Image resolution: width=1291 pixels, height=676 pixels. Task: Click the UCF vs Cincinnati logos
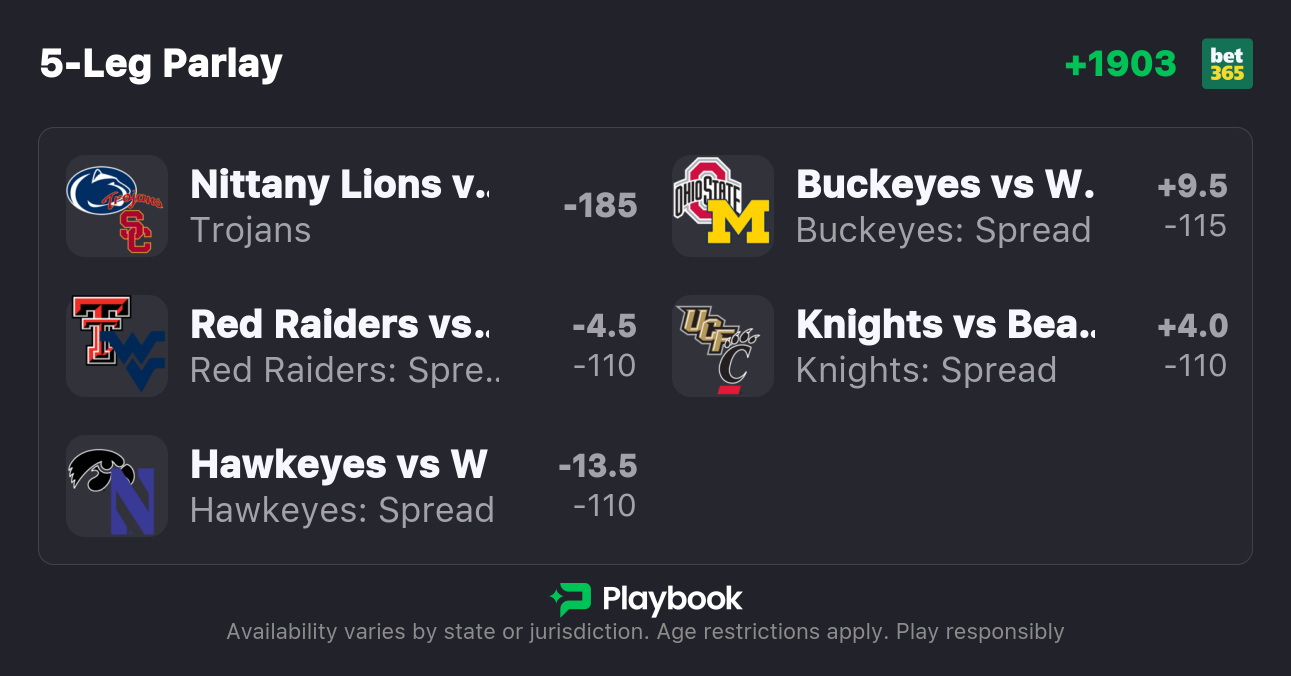723,346
